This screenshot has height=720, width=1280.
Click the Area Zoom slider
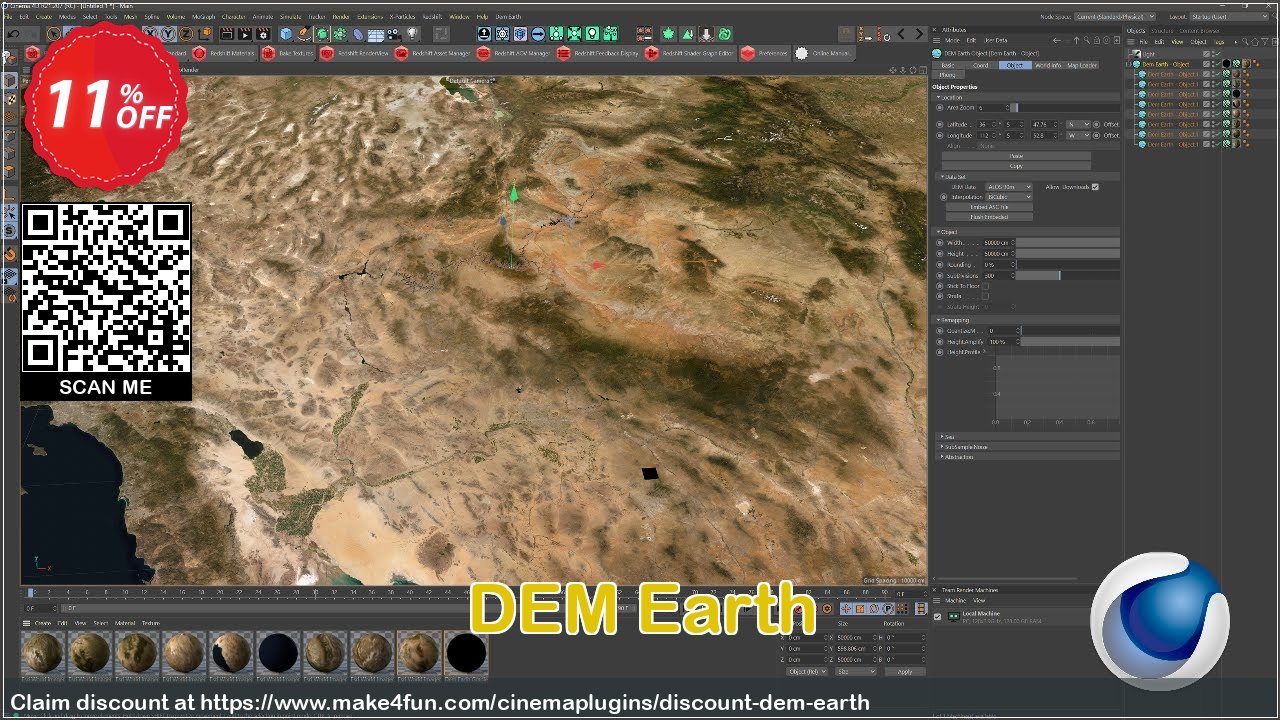point(1065,107)
